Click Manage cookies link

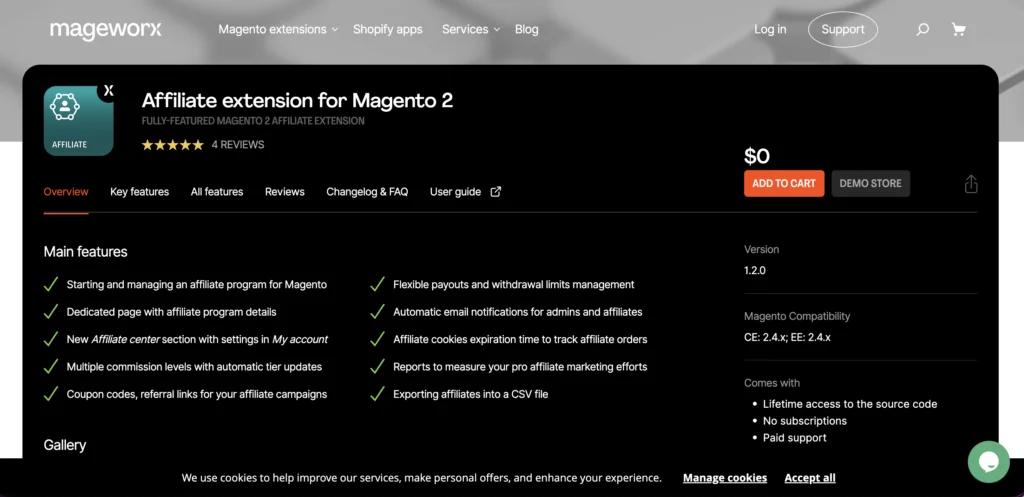click(725, 478)
